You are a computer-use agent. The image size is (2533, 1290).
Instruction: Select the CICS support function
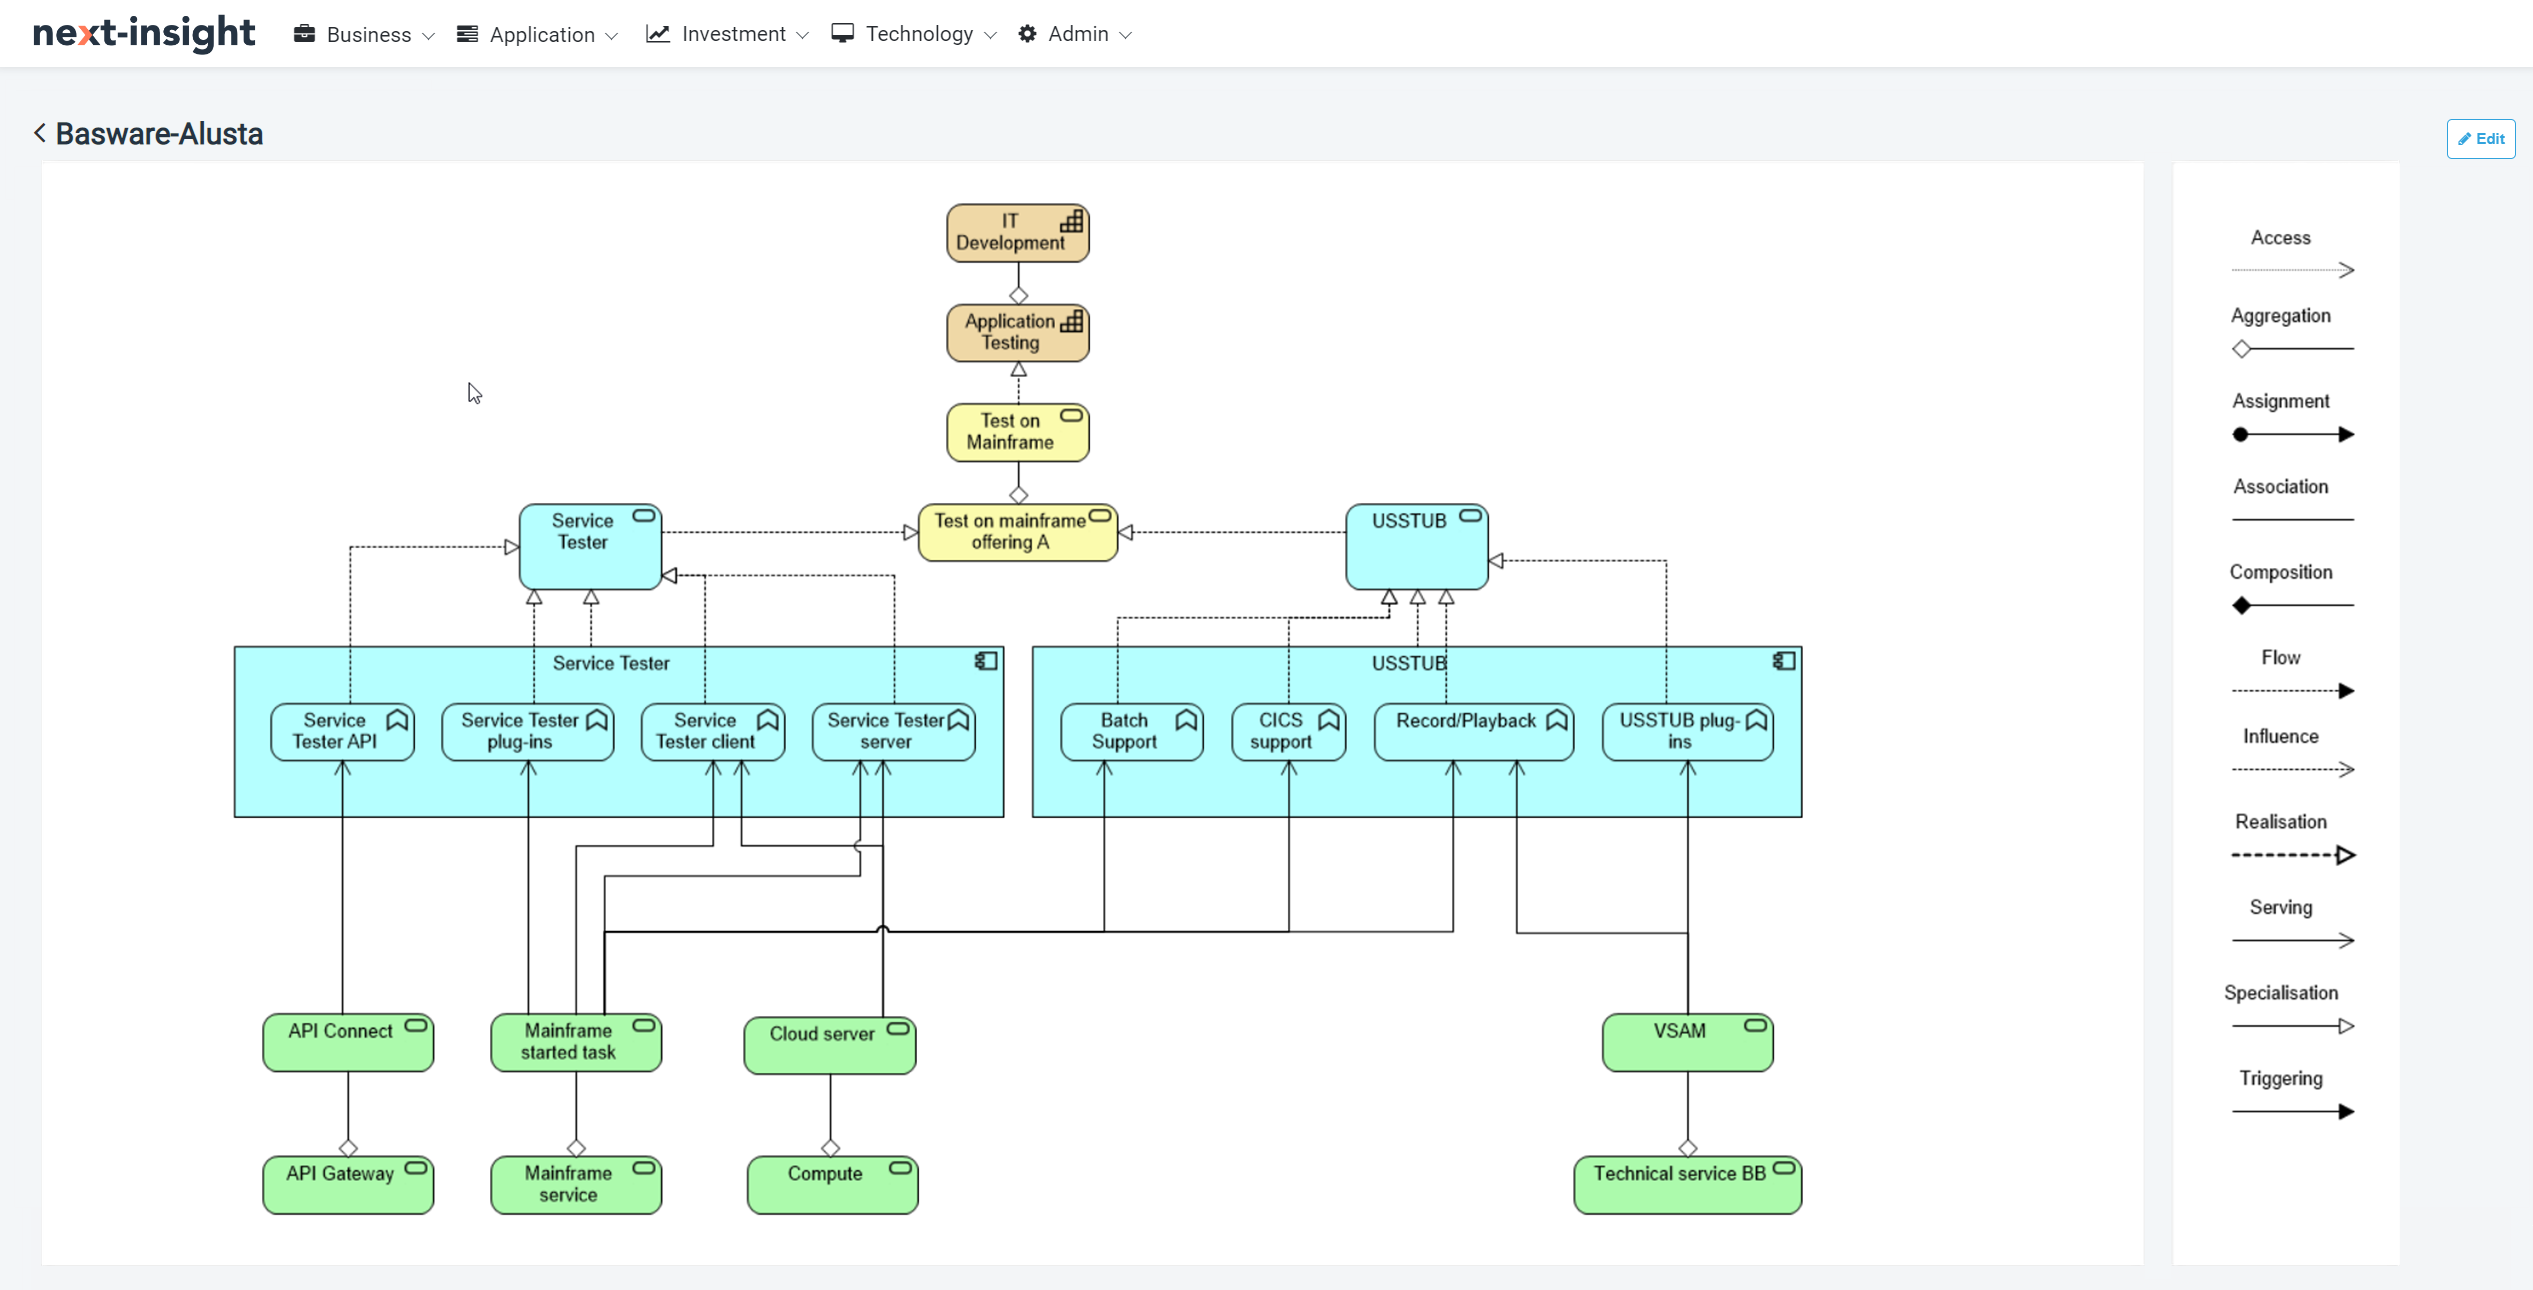1289,732
